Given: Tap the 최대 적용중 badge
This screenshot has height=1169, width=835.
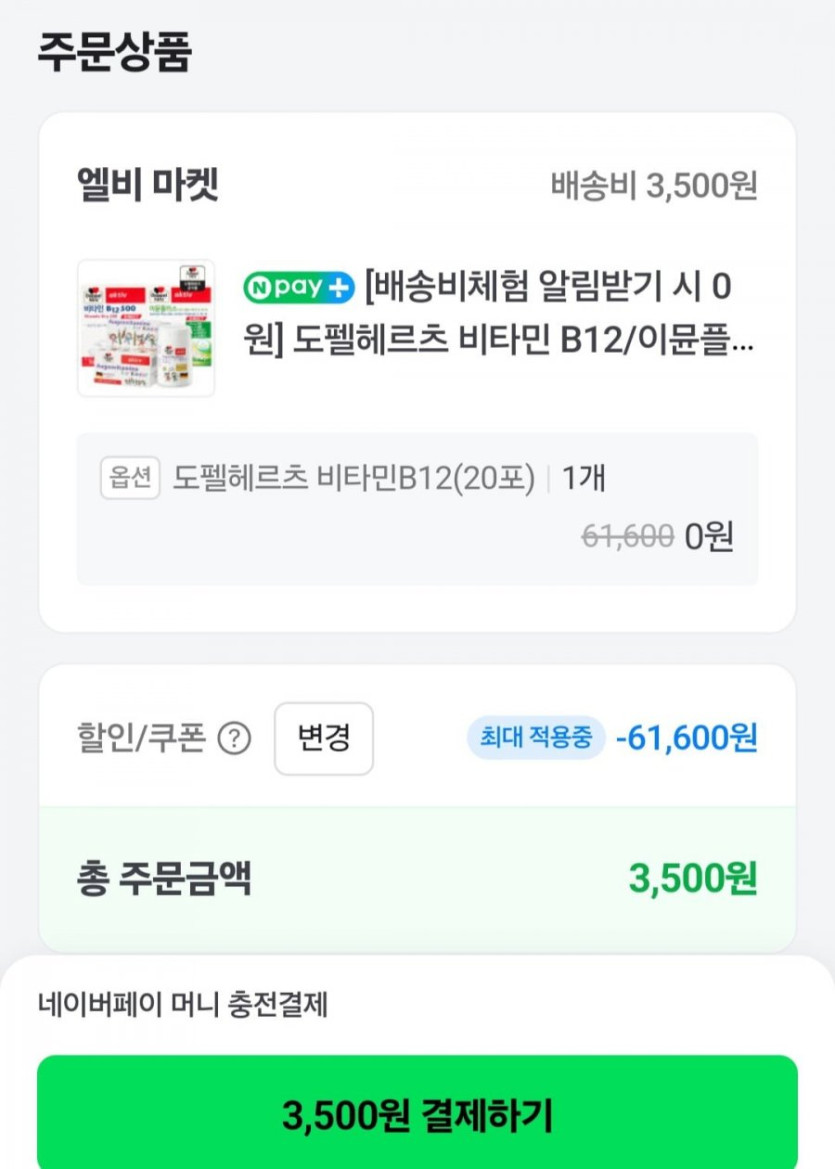Looking at the screenshot, I should 536,739.
